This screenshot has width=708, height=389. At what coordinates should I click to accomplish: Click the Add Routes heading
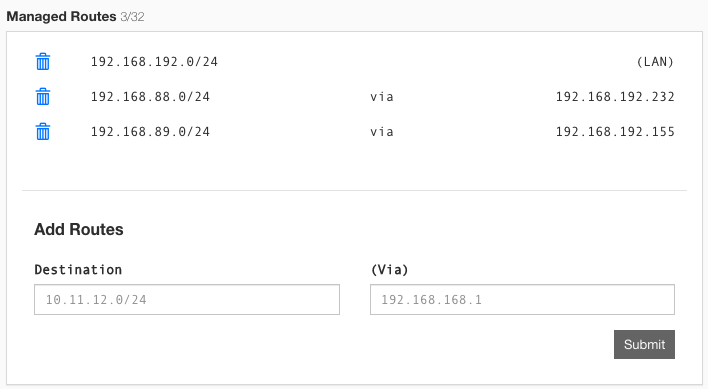79,229
